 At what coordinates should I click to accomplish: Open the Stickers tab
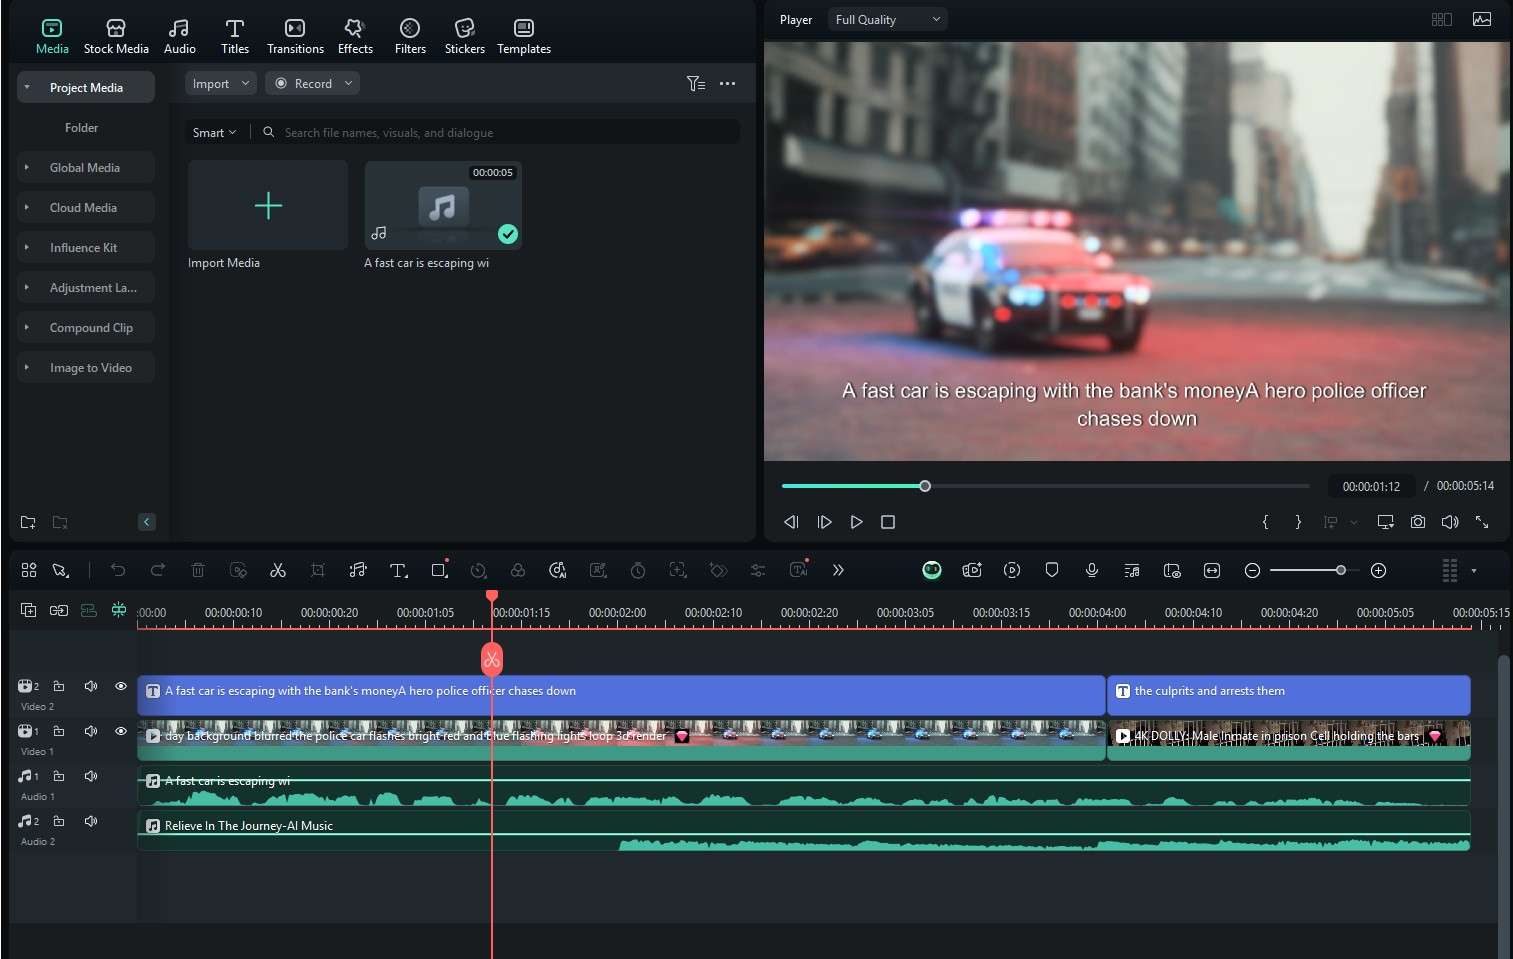(464, 36)
